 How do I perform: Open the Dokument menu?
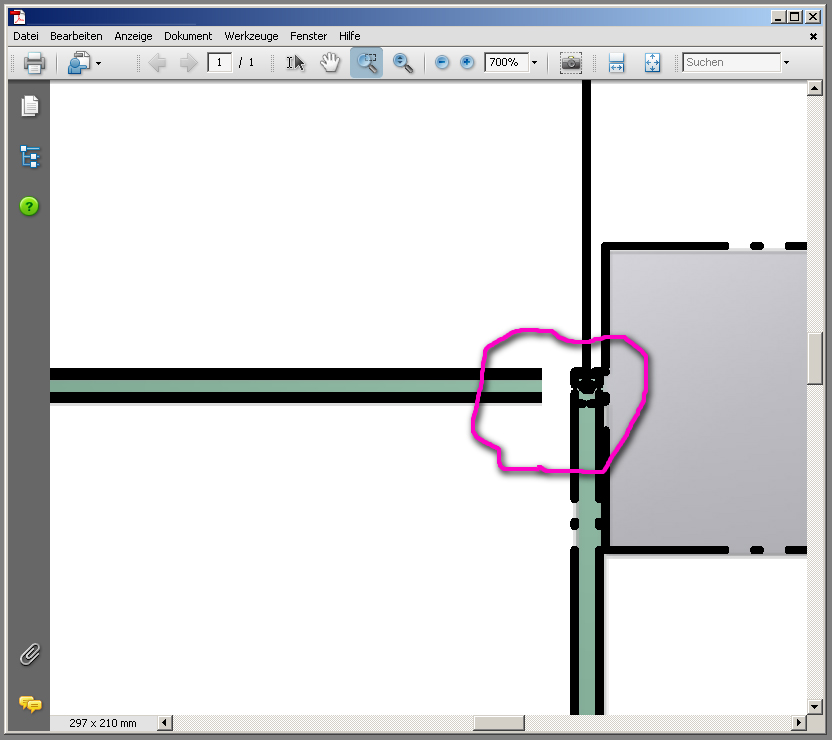click(x=188, y=36)
